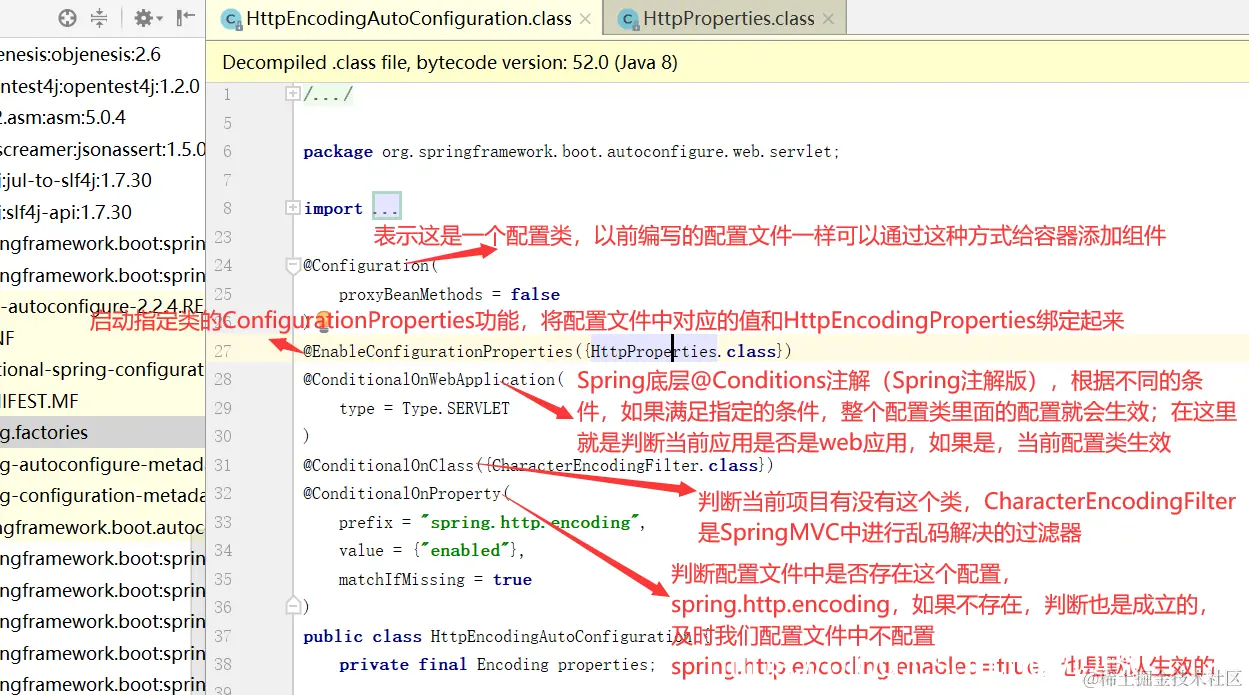Click the @Configuration annotation in code
The width and height of the screenshot is (1249, 695).
366,266
